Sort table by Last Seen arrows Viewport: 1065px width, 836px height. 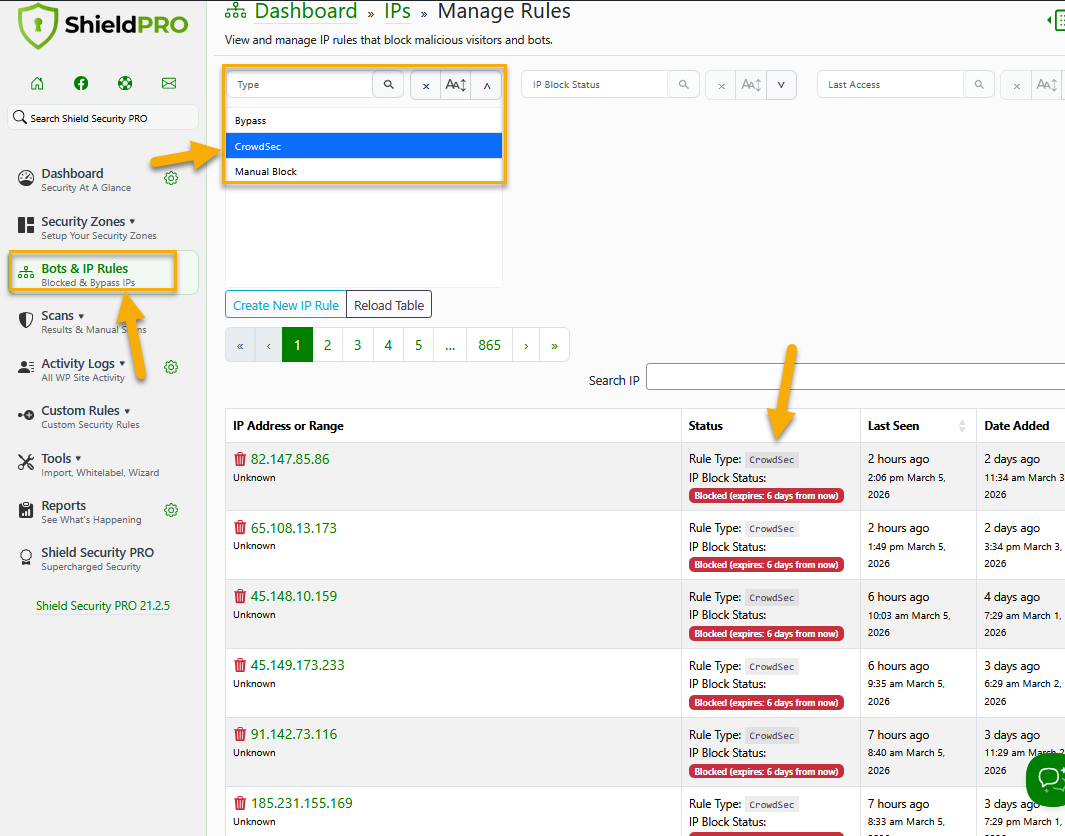point(962,426)
